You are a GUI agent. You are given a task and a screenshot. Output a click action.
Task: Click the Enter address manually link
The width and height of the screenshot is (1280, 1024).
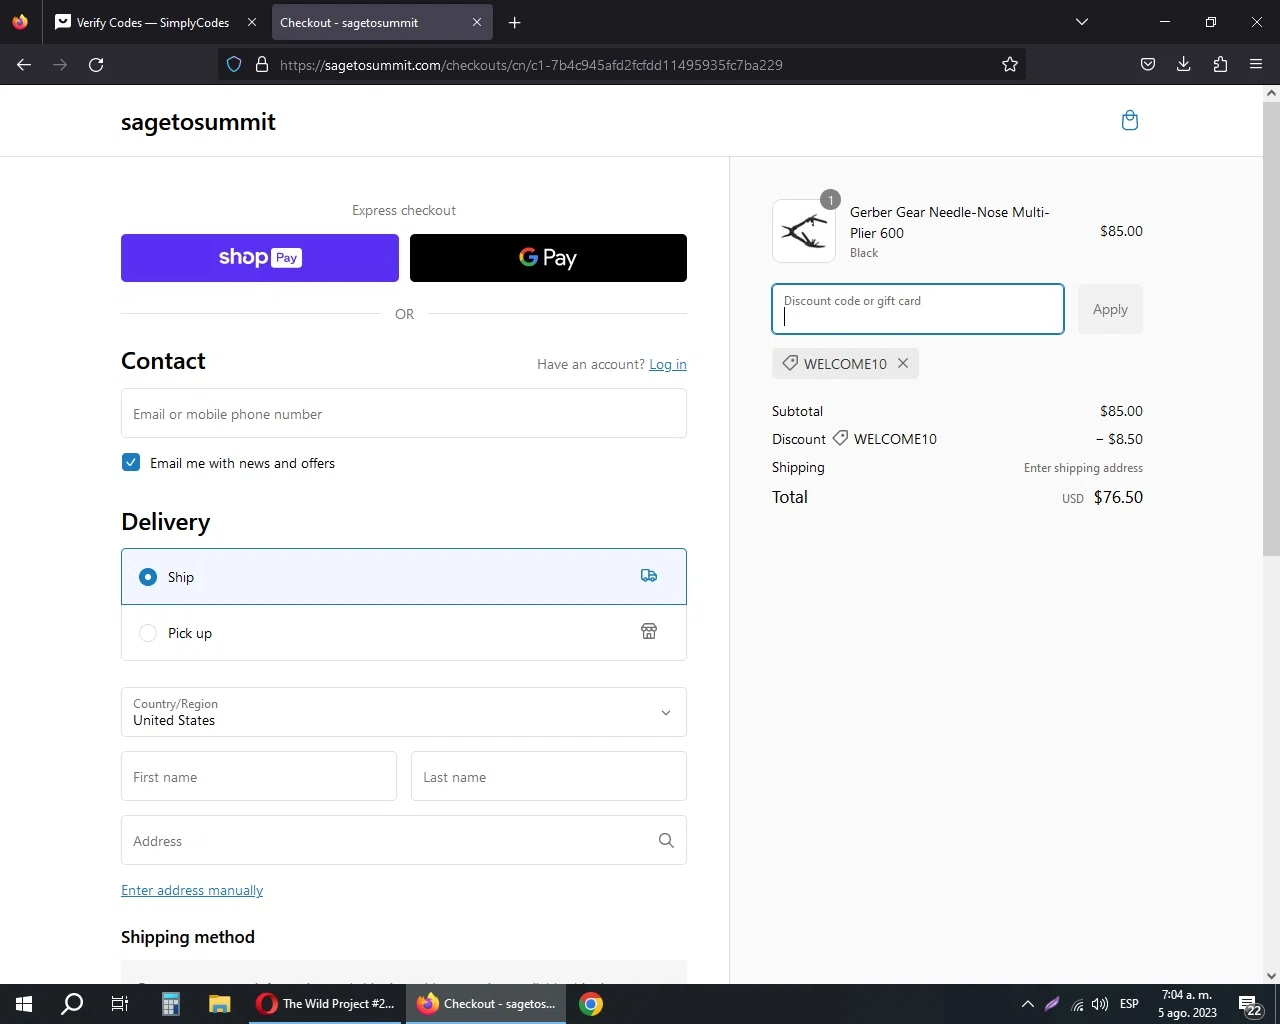pyautogui.click(x=192, y=890)
